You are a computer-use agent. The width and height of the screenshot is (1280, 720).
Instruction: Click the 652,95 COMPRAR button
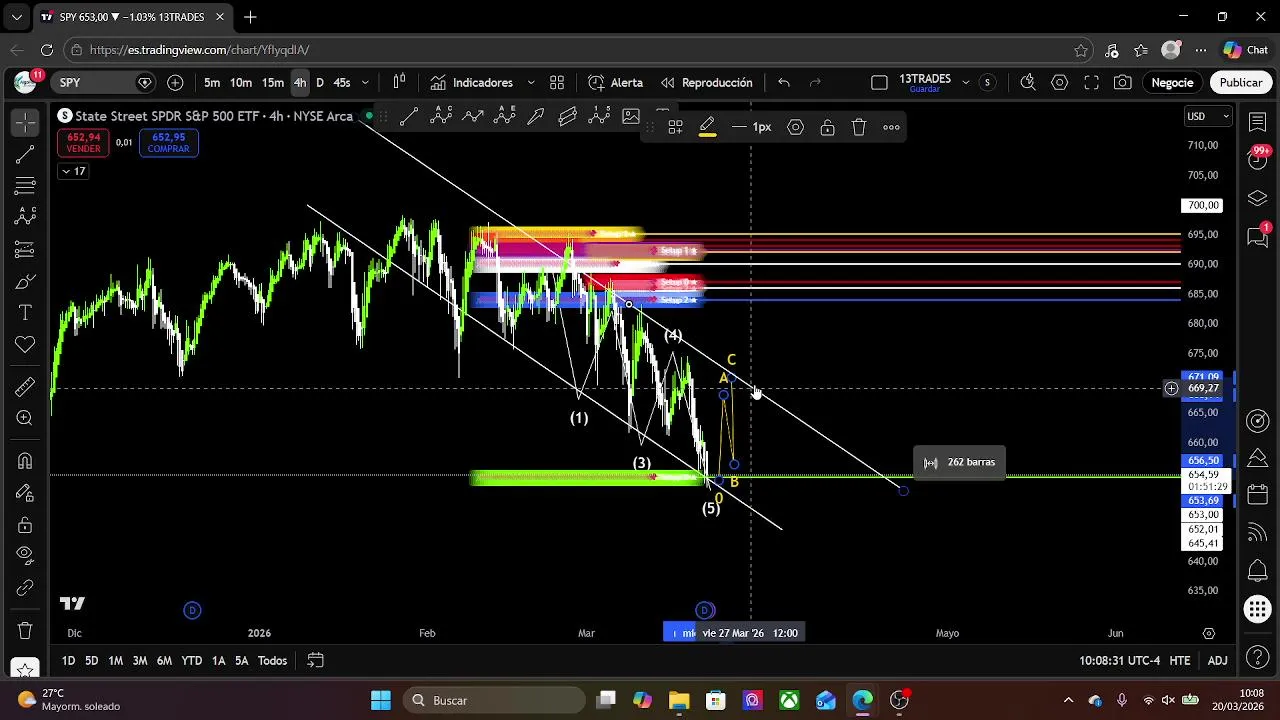tap(168, 143)
